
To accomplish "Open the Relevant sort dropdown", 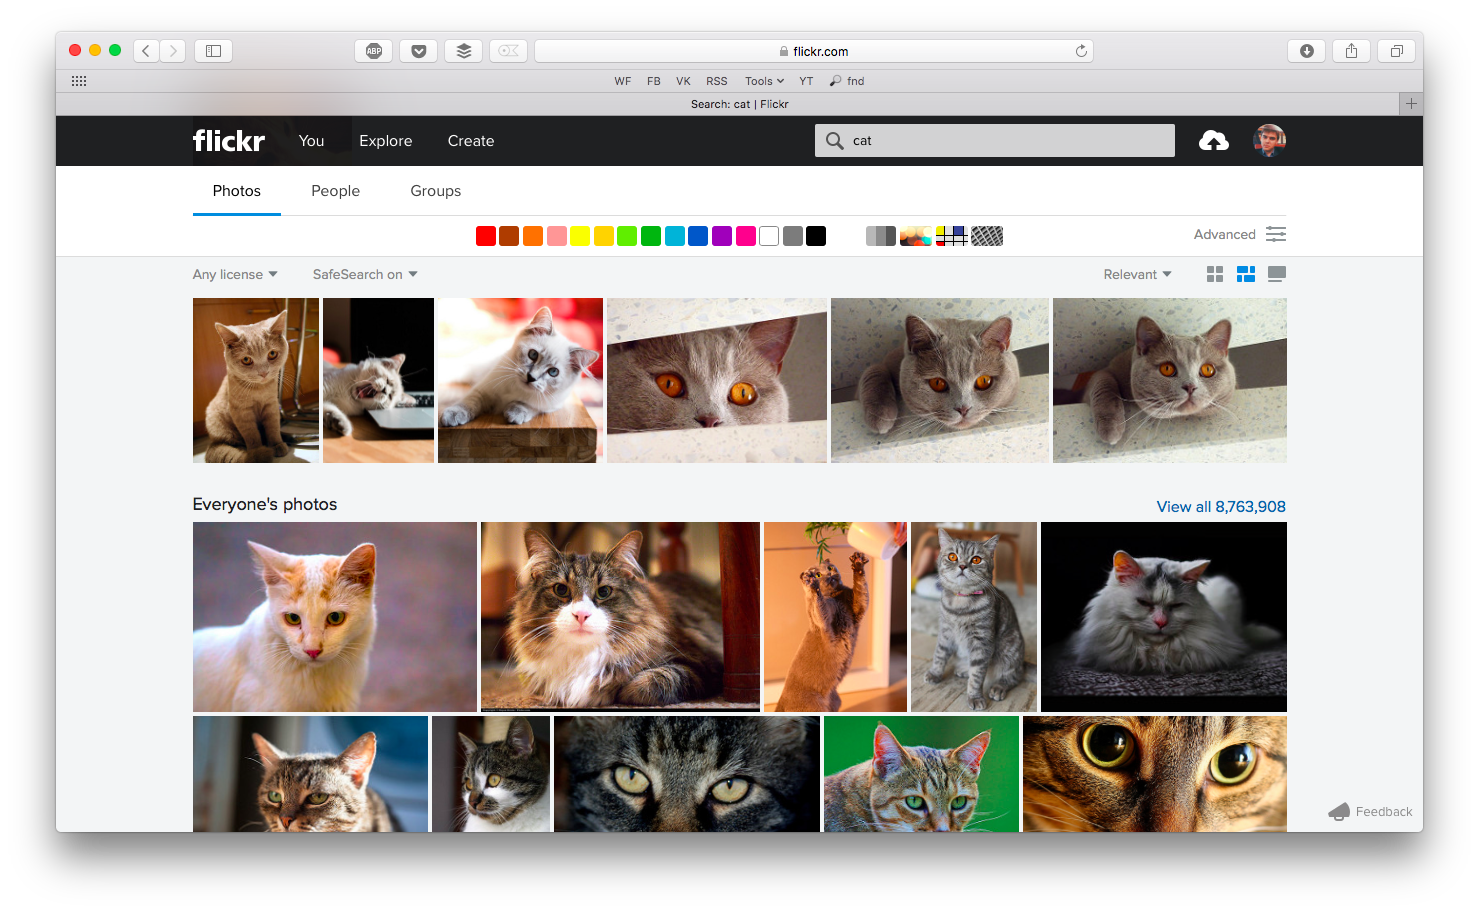I will [x=1137, y=274].
